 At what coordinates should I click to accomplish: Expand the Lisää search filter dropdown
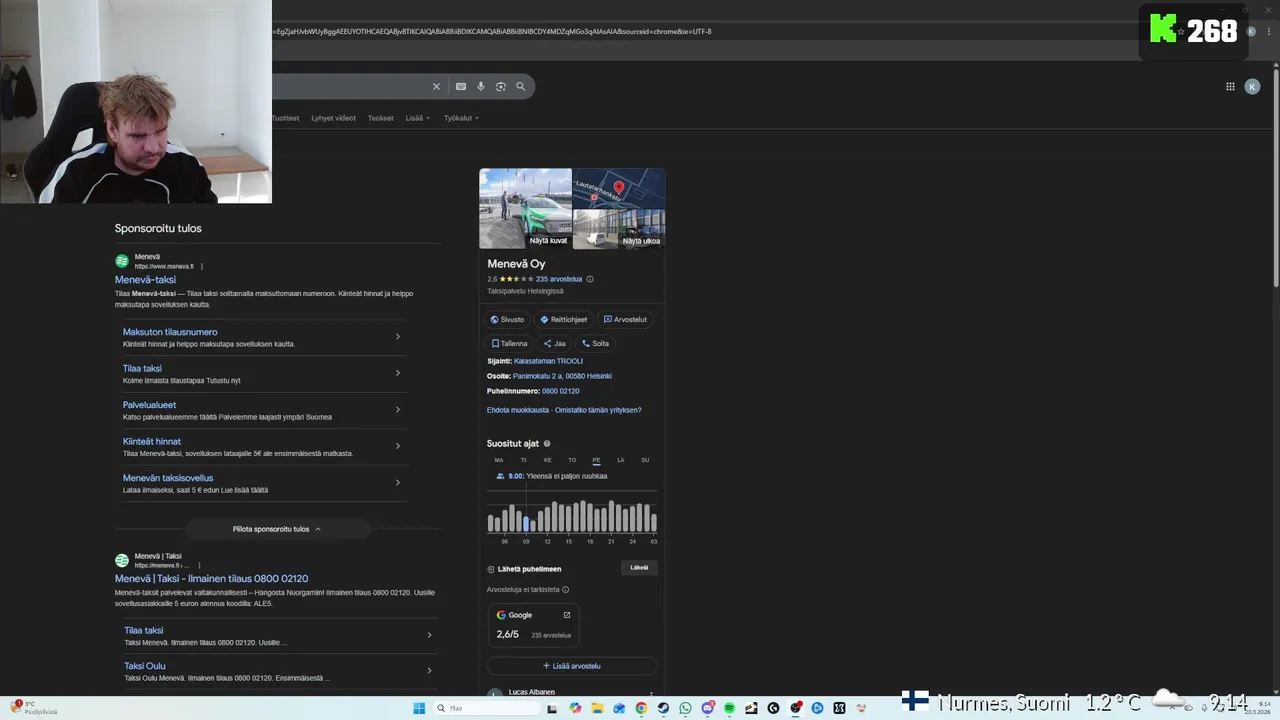pyautogui.click(x=417, y=118)
